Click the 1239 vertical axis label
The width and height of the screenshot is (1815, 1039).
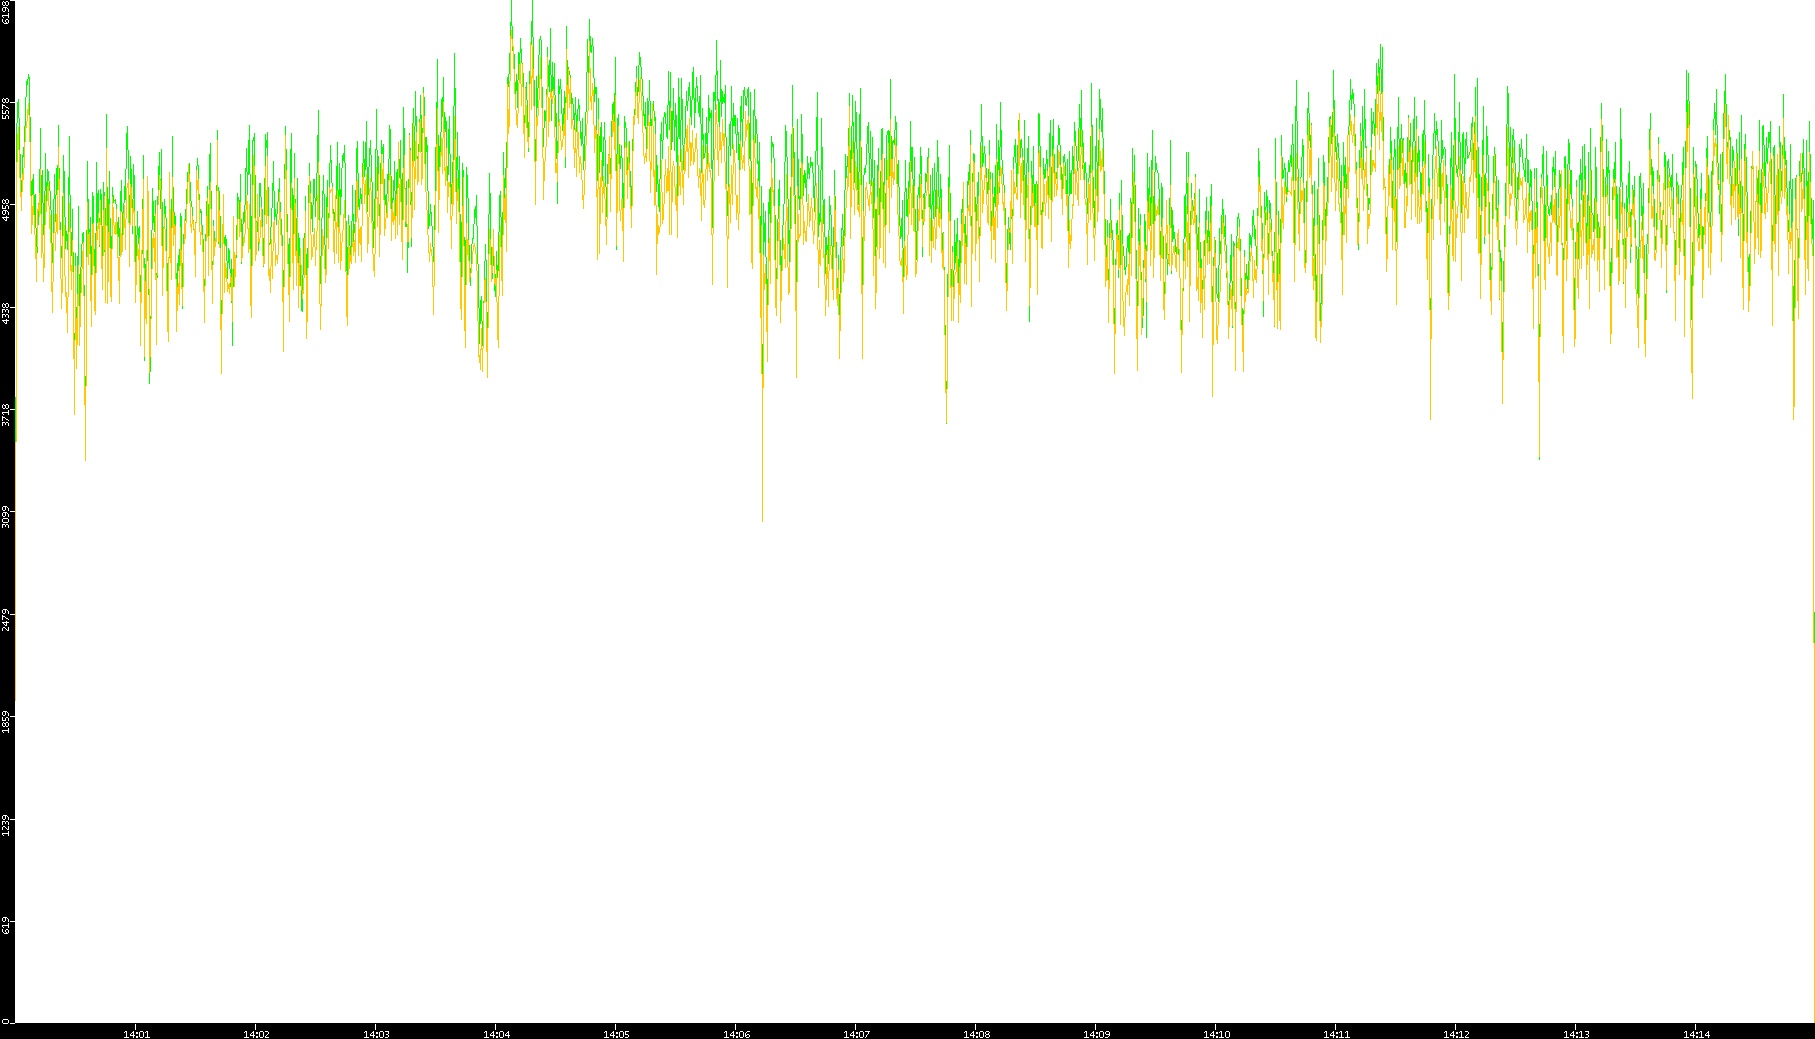[7, 825]
